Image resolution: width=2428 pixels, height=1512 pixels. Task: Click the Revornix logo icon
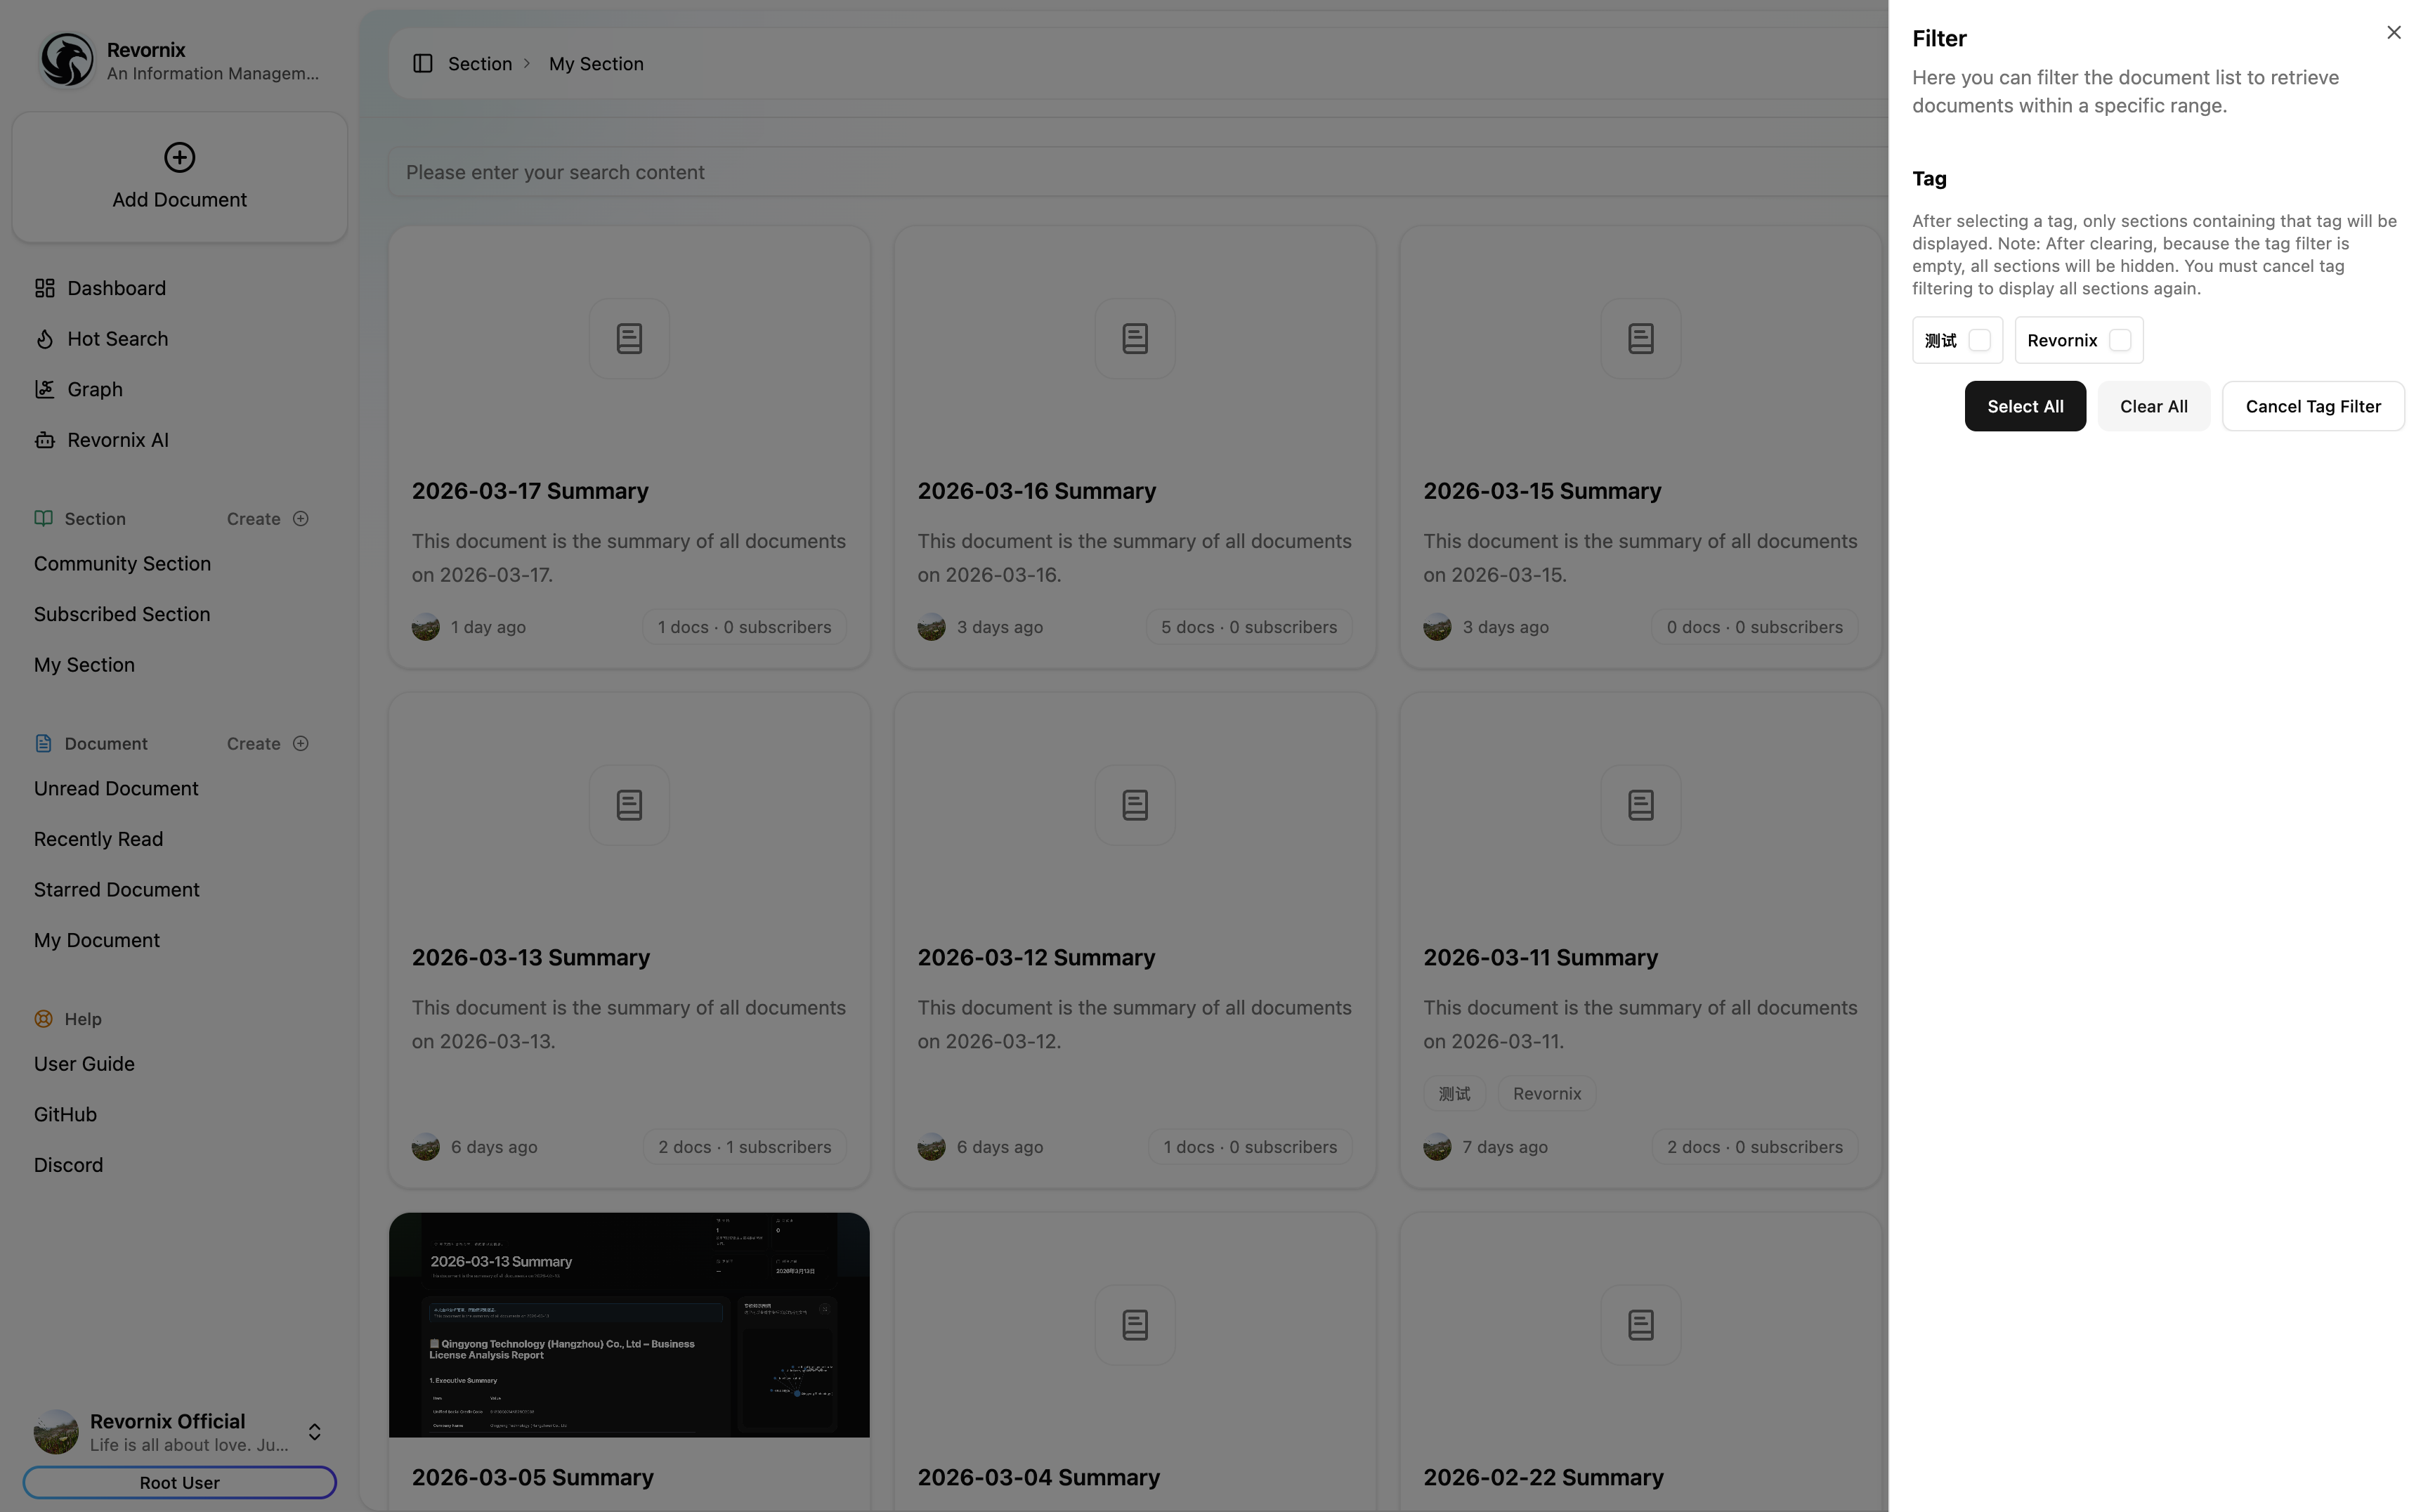pyautogui.click(x=66, y=60)
